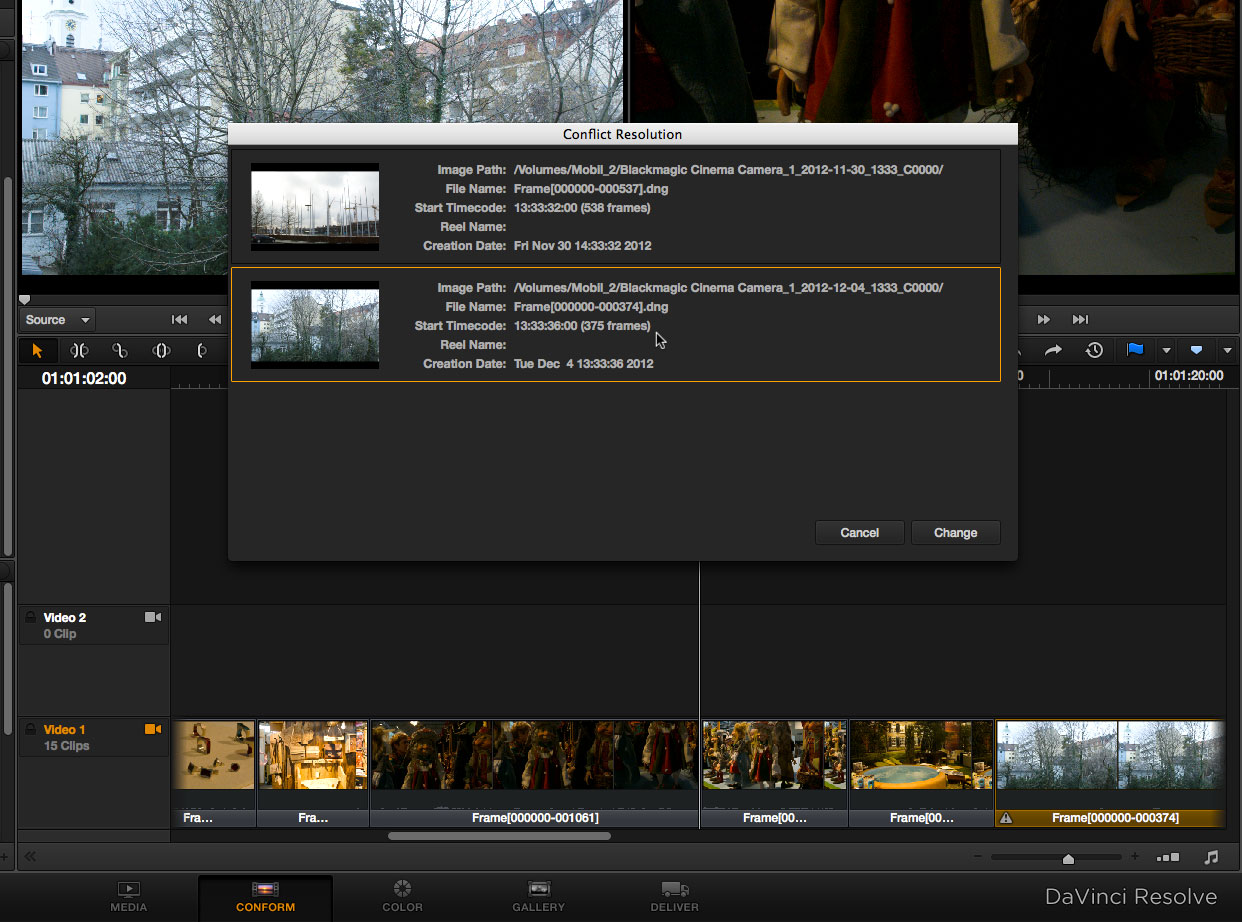
Task: Open the Source dropdown menu
Action: tap(57, 320)
